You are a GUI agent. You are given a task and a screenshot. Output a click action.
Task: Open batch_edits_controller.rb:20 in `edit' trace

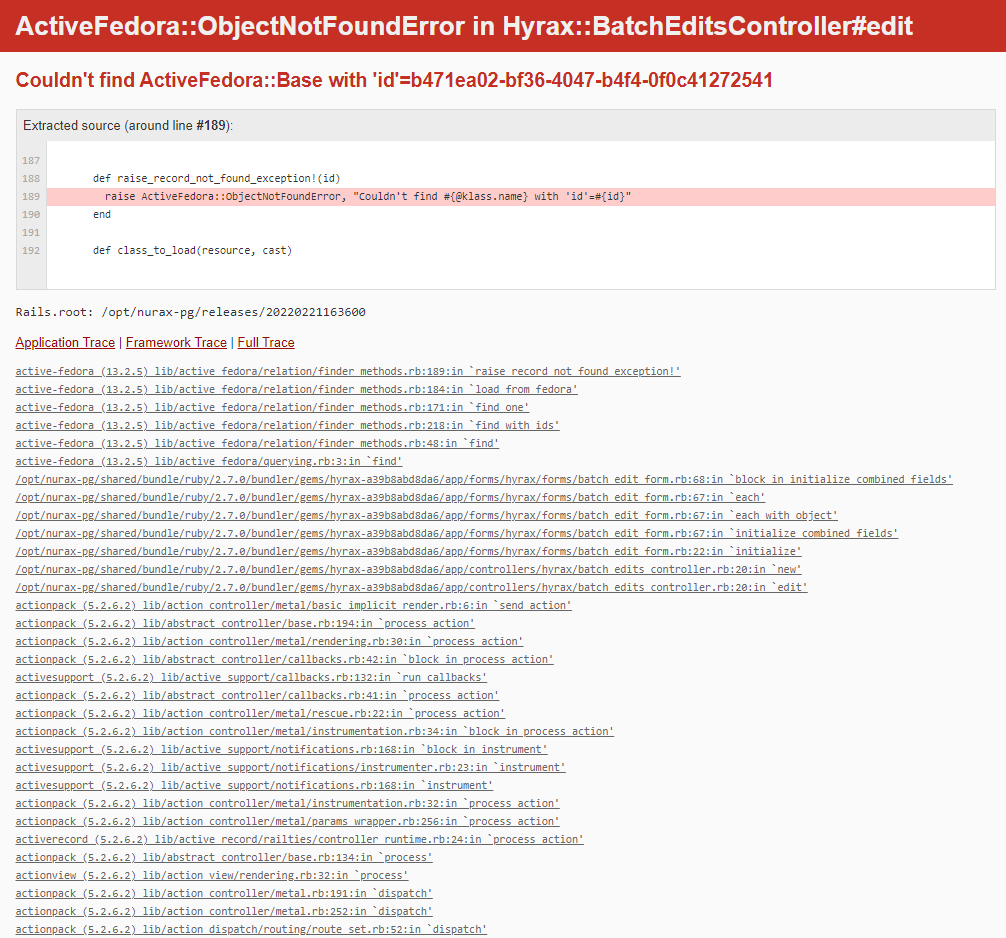[x=411, y=587]
